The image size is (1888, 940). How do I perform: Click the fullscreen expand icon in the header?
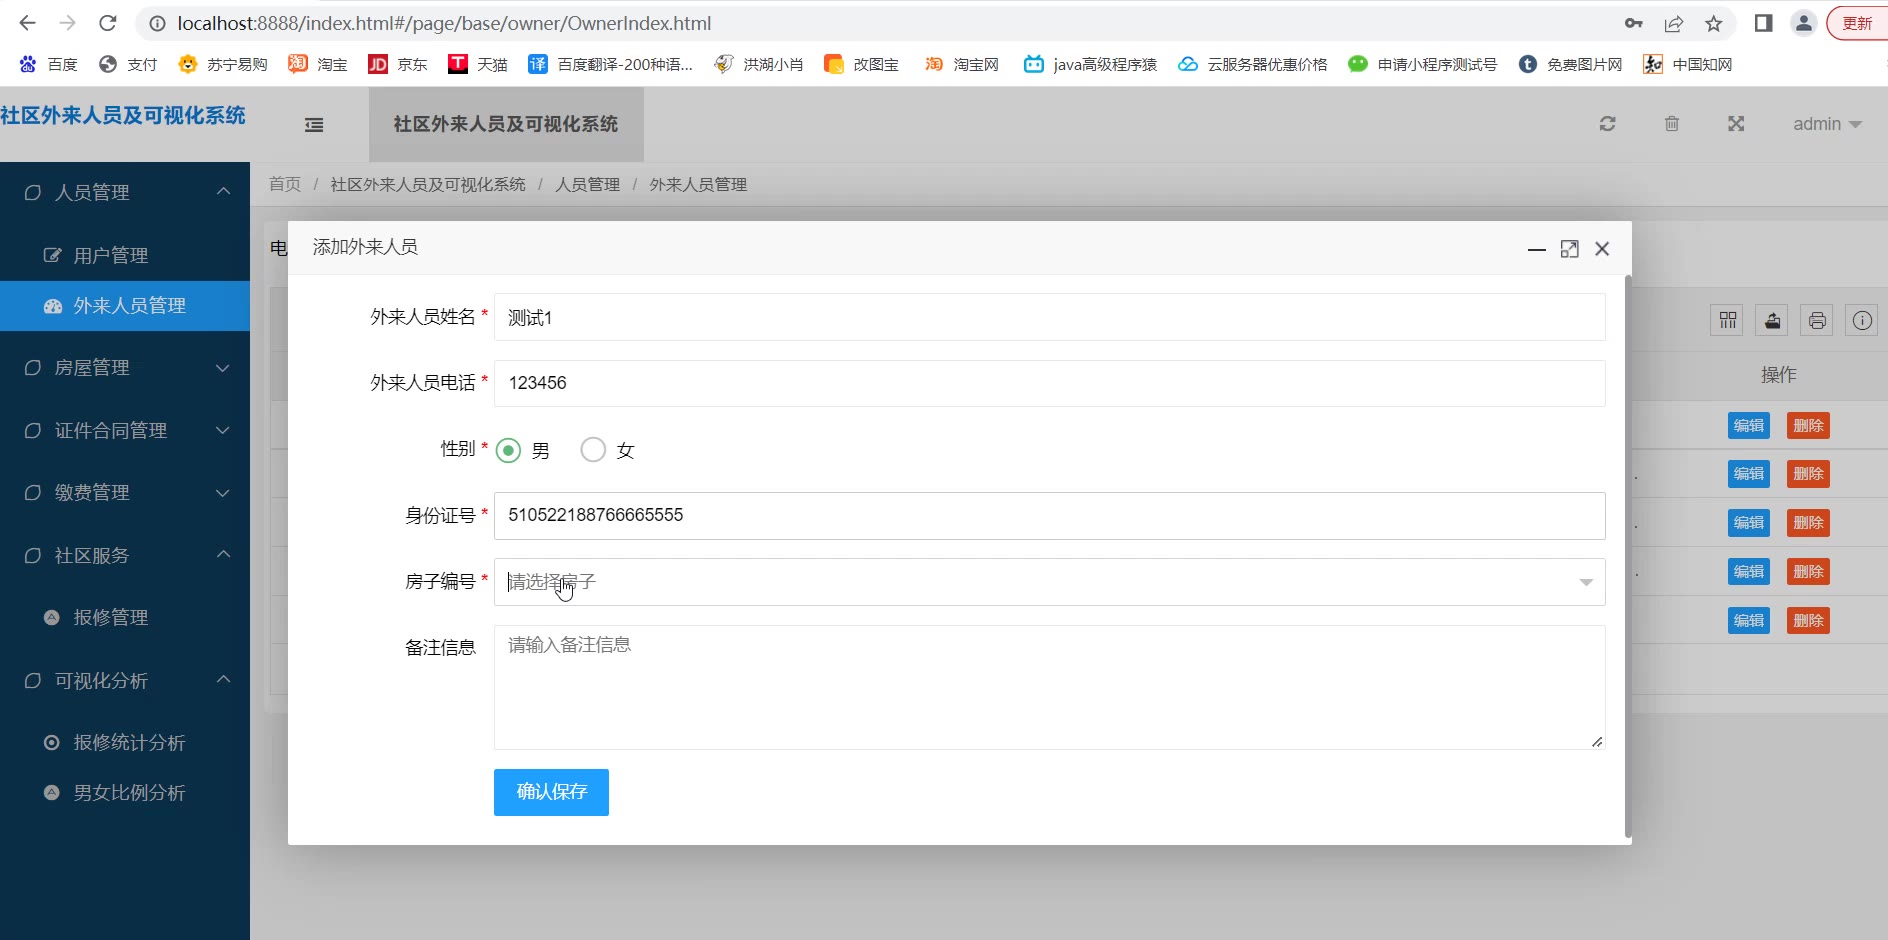click(x=1736, y=124)
